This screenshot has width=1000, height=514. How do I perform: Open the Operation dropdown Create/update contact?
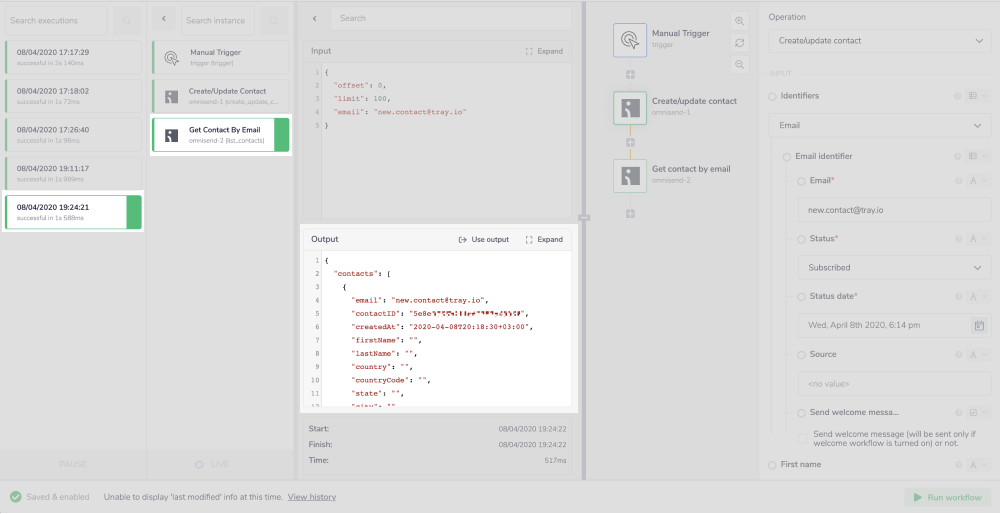879,41
